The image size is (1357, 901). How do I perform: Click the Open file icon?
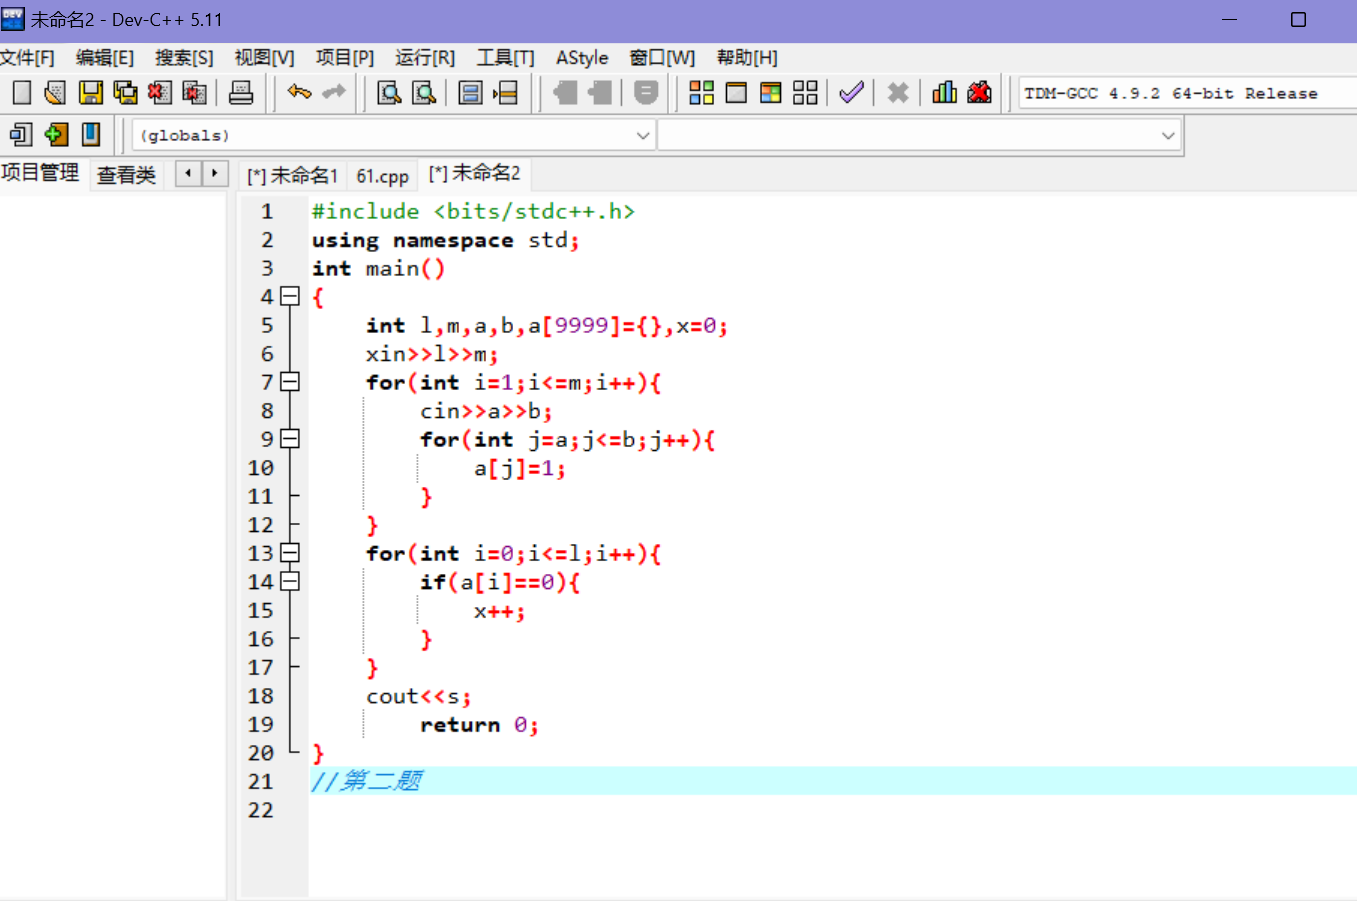(56, 93)
